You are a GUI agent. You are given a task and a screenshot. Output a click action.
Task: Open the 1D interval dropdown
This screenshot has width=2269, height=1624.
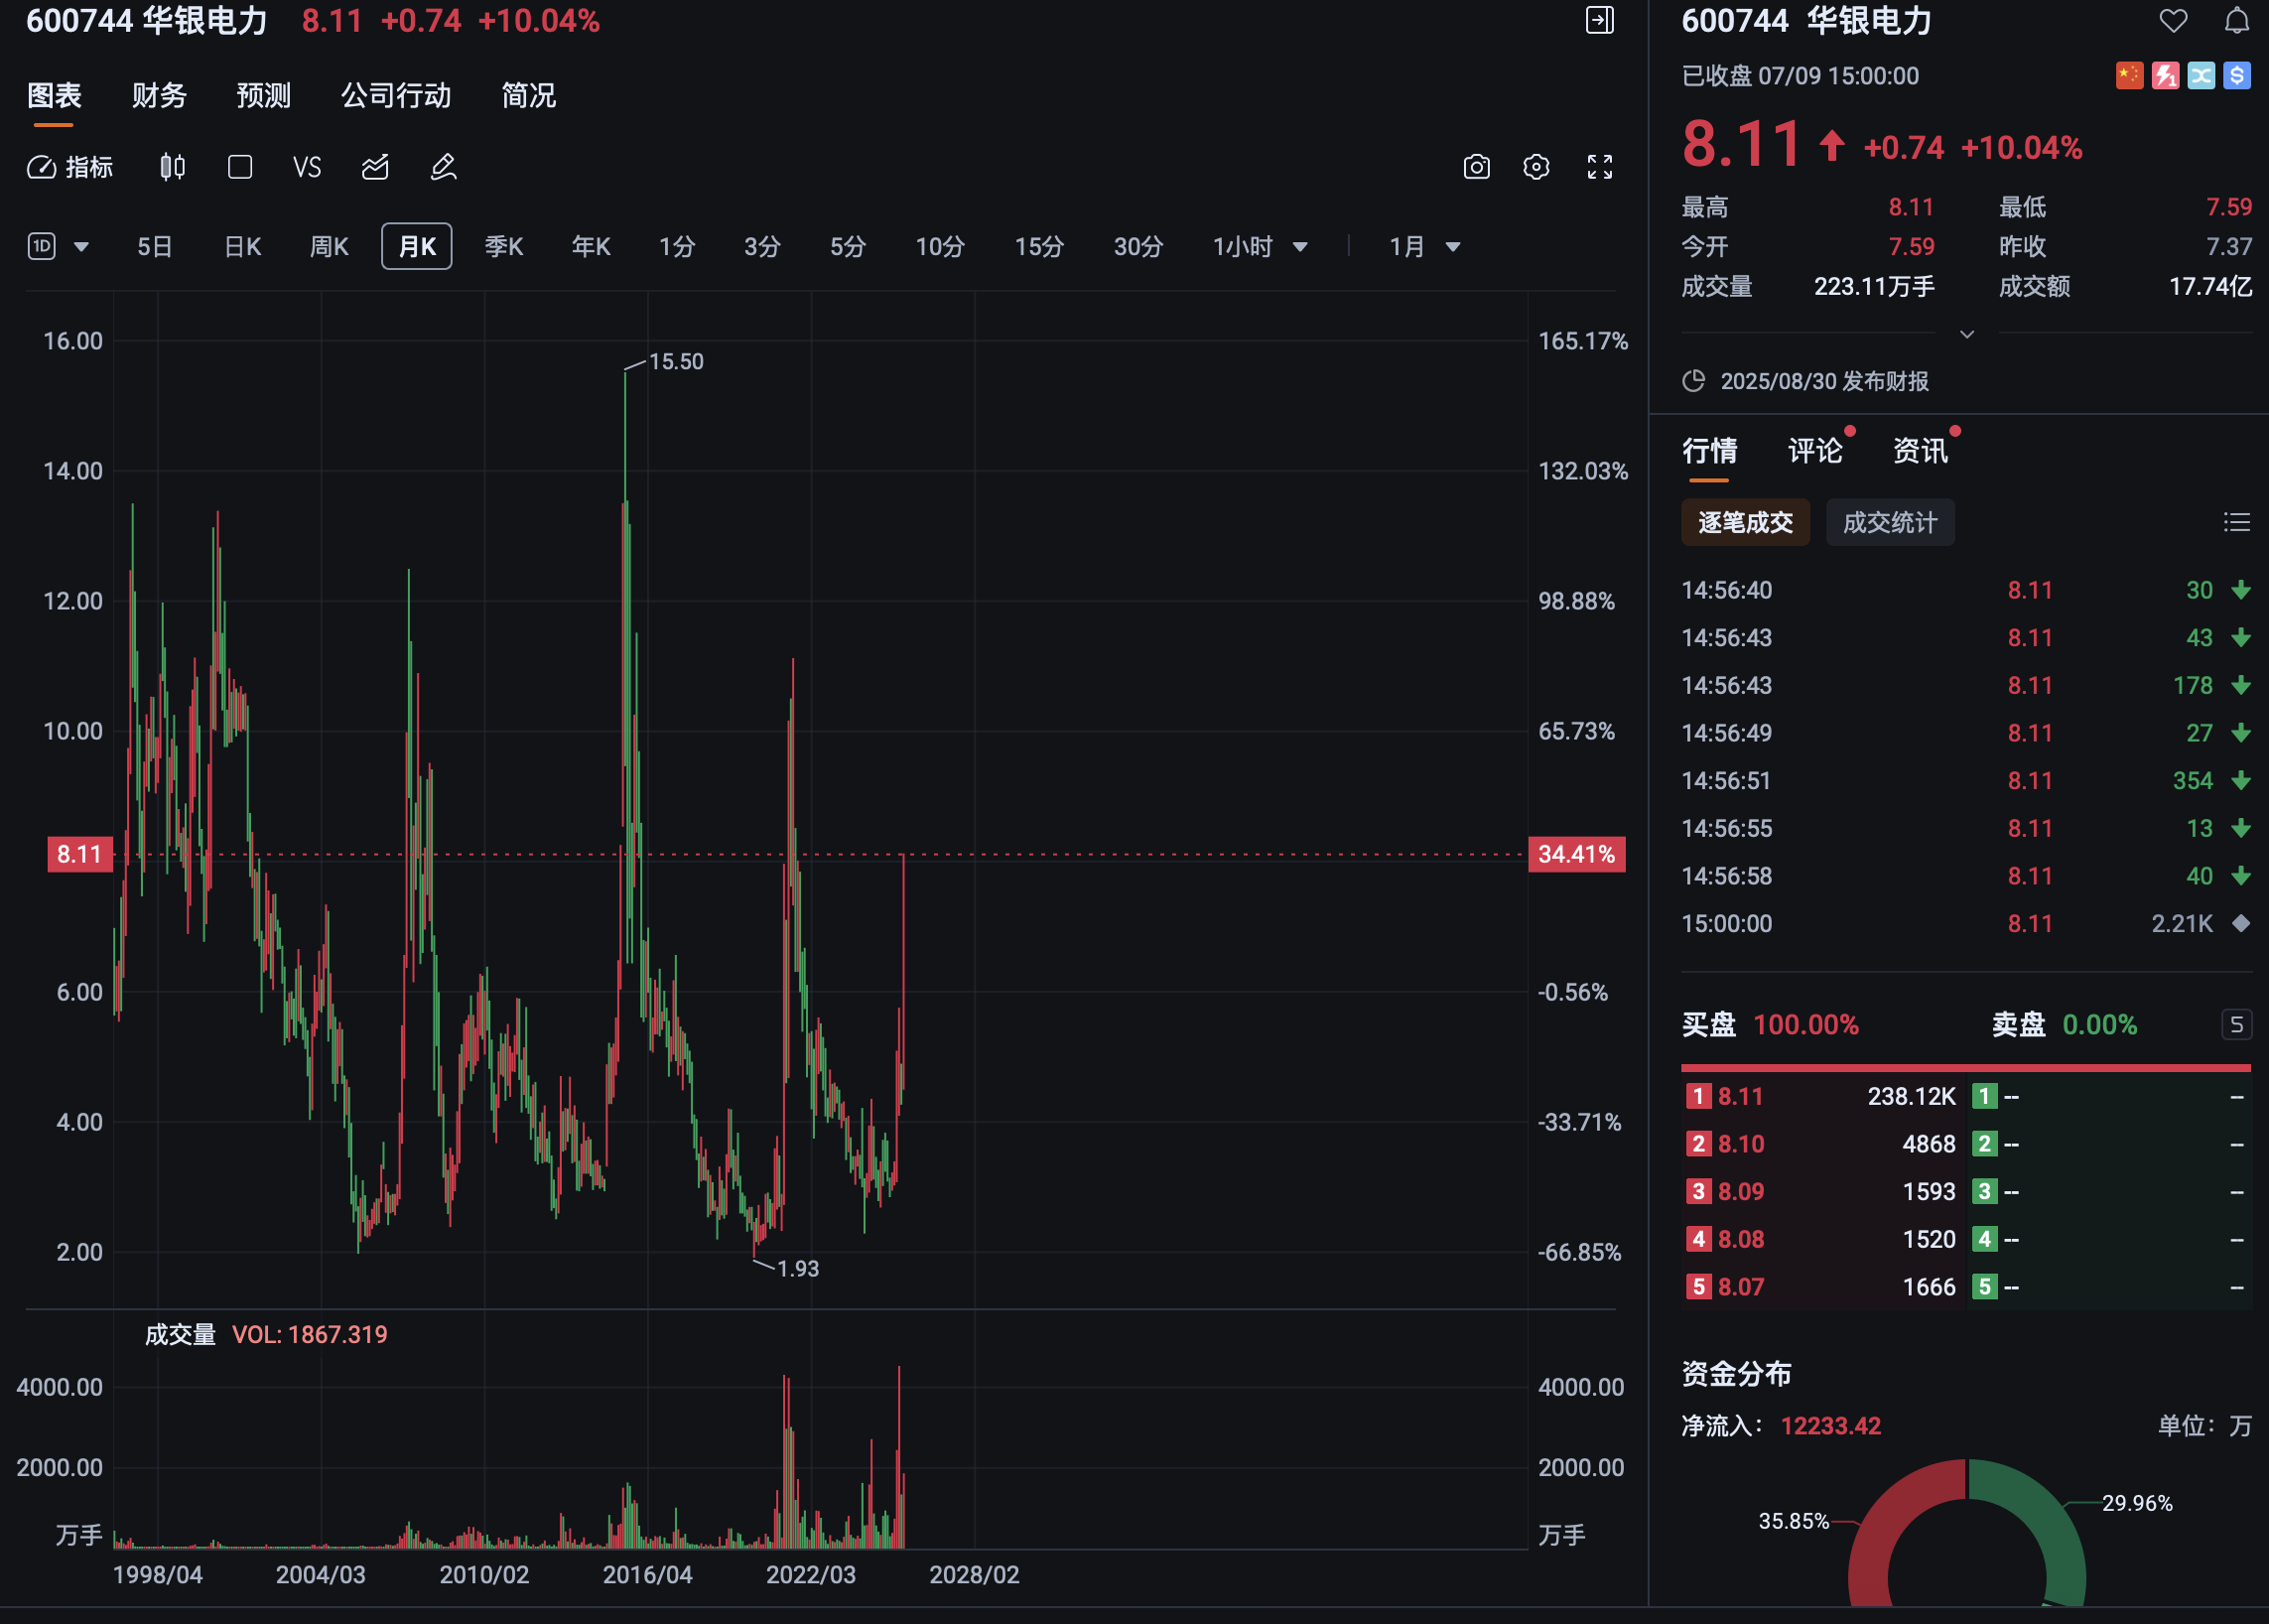[58, 246]
